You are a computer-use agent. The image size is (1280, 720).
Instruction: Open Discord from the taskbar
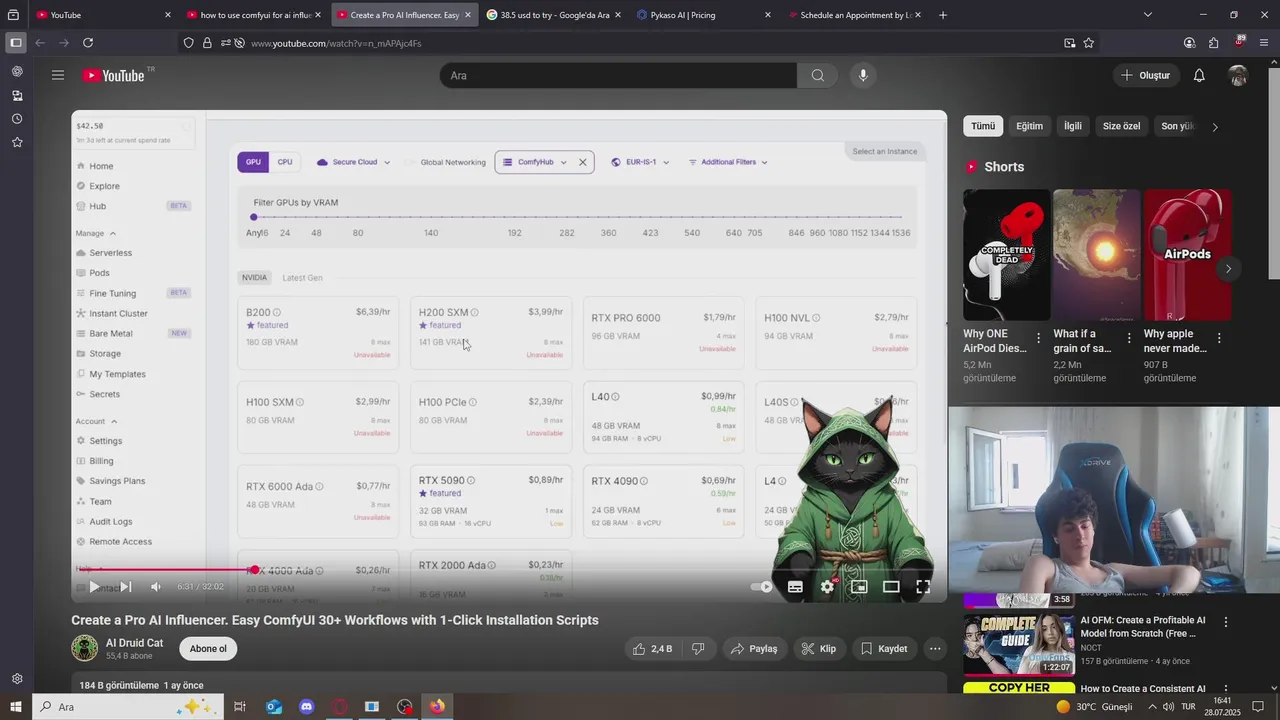pyautogui.click(x=307, y=707)
